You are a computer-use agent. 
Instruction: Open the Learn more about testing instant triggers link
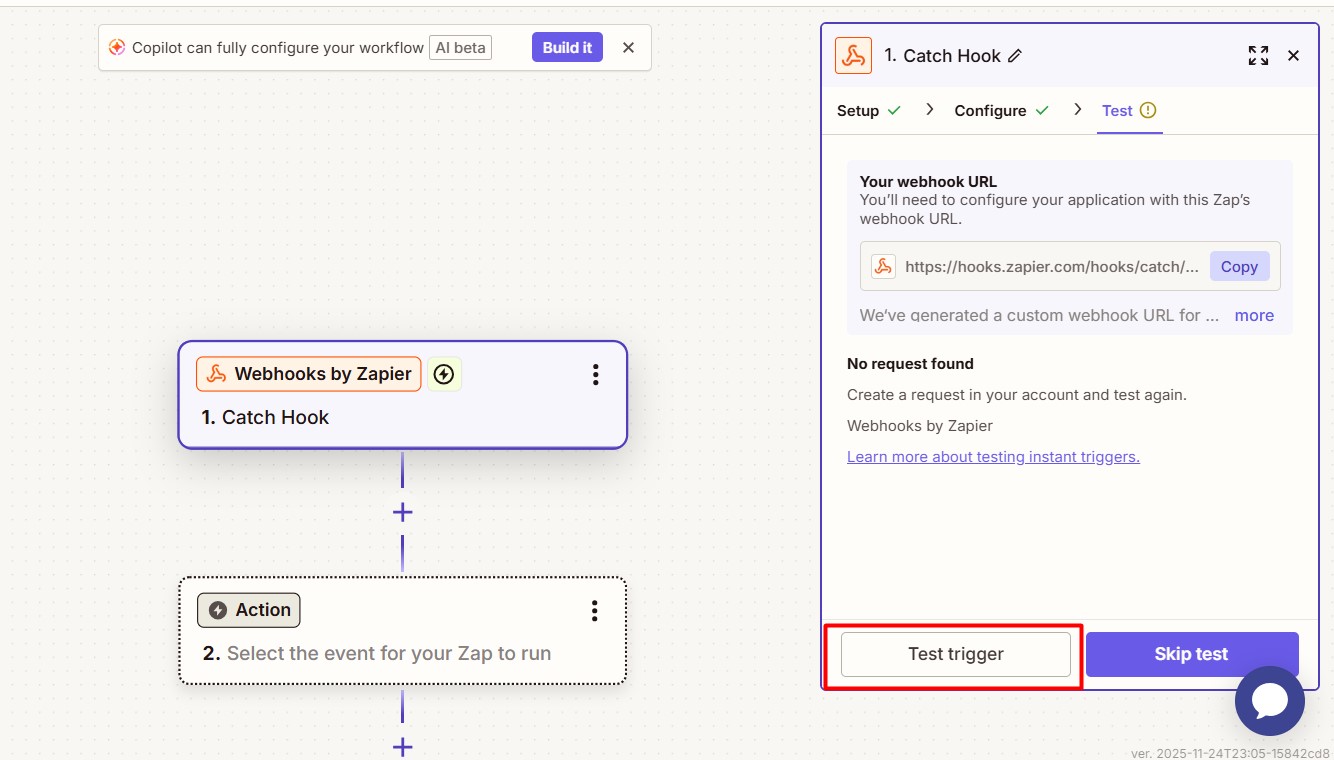pyautogui.click(x=993, y=457)
